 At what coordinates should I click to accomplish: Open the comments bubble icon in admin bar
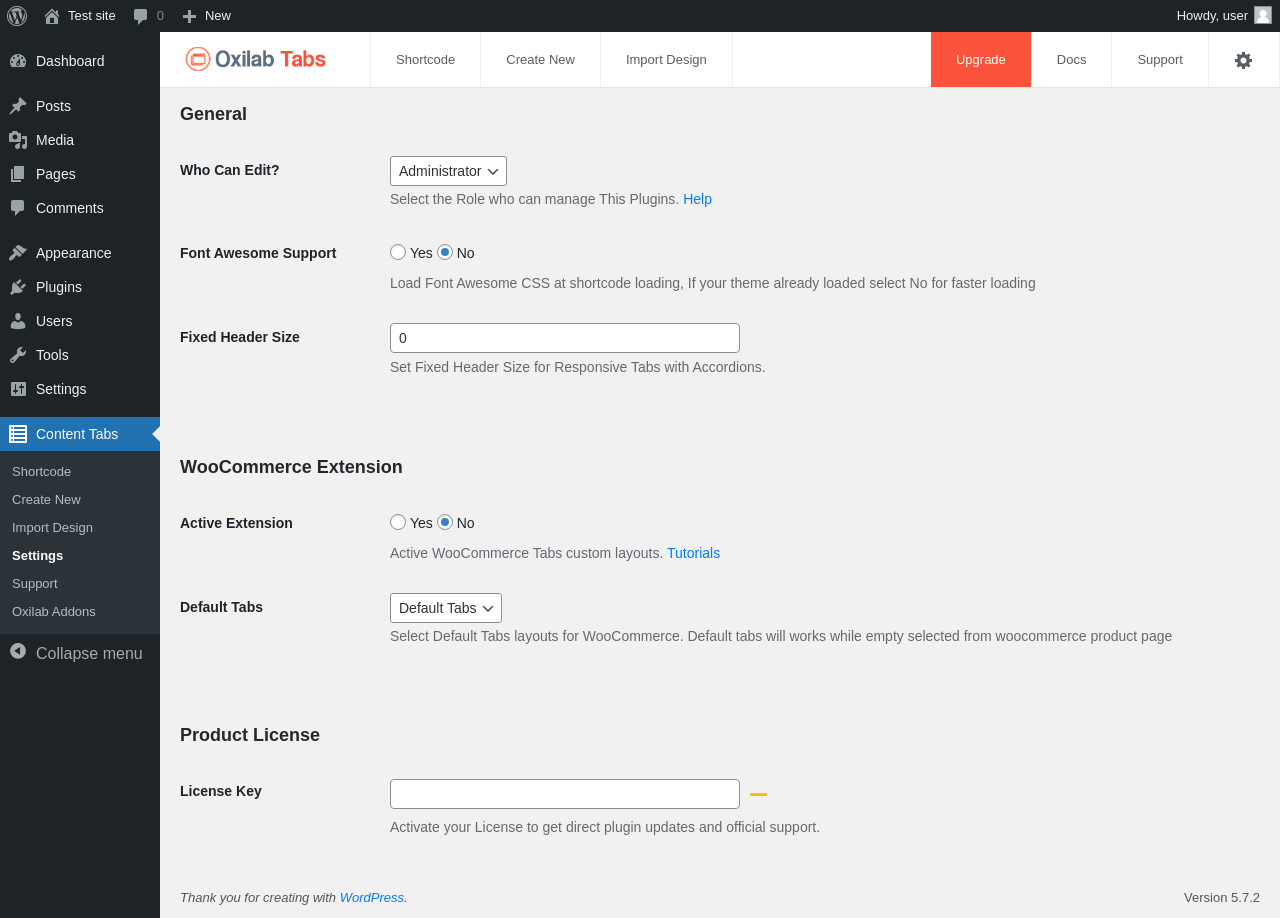(140, 16)
